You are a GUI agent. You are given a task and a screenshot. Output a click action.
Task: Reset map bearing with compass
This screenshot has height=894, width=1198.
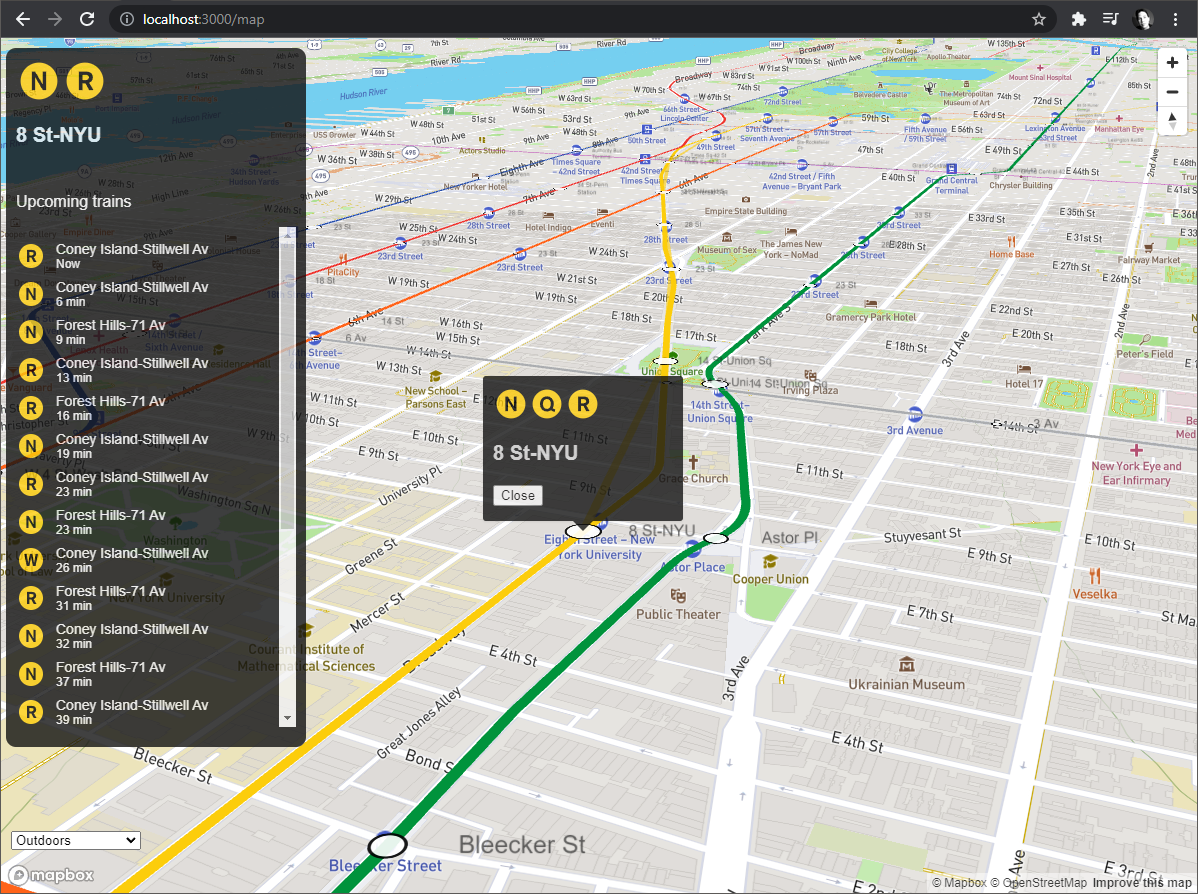[x=1172, y=121]
